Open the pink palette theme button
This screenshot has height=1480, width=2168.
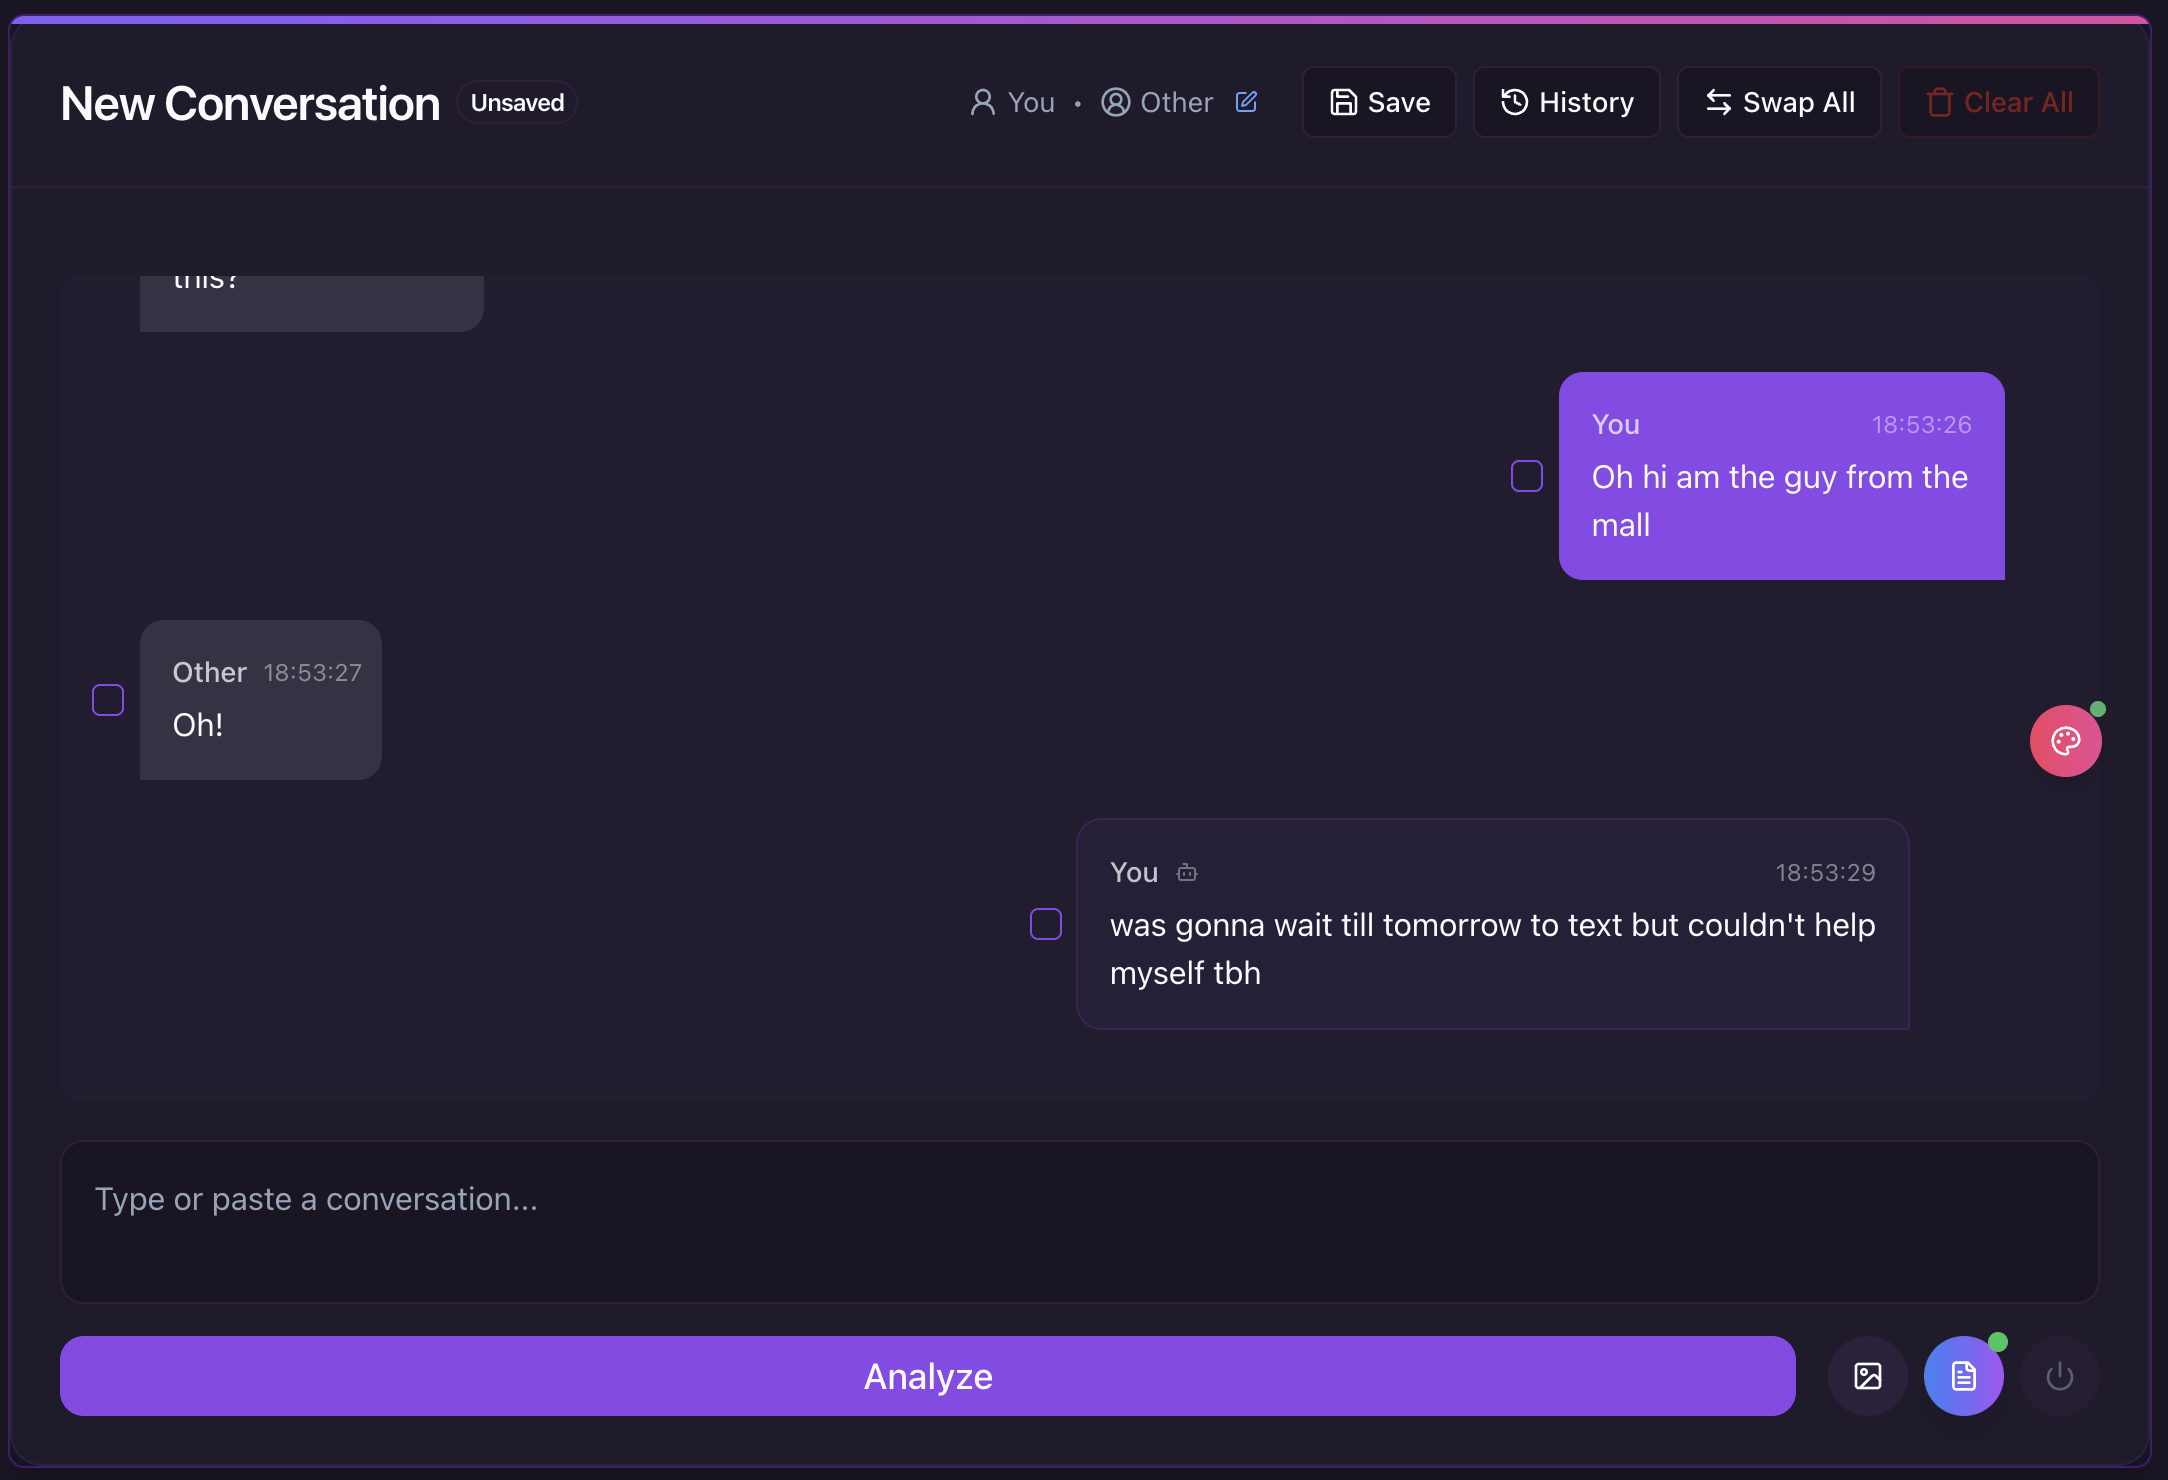[x=2065, y=741]
